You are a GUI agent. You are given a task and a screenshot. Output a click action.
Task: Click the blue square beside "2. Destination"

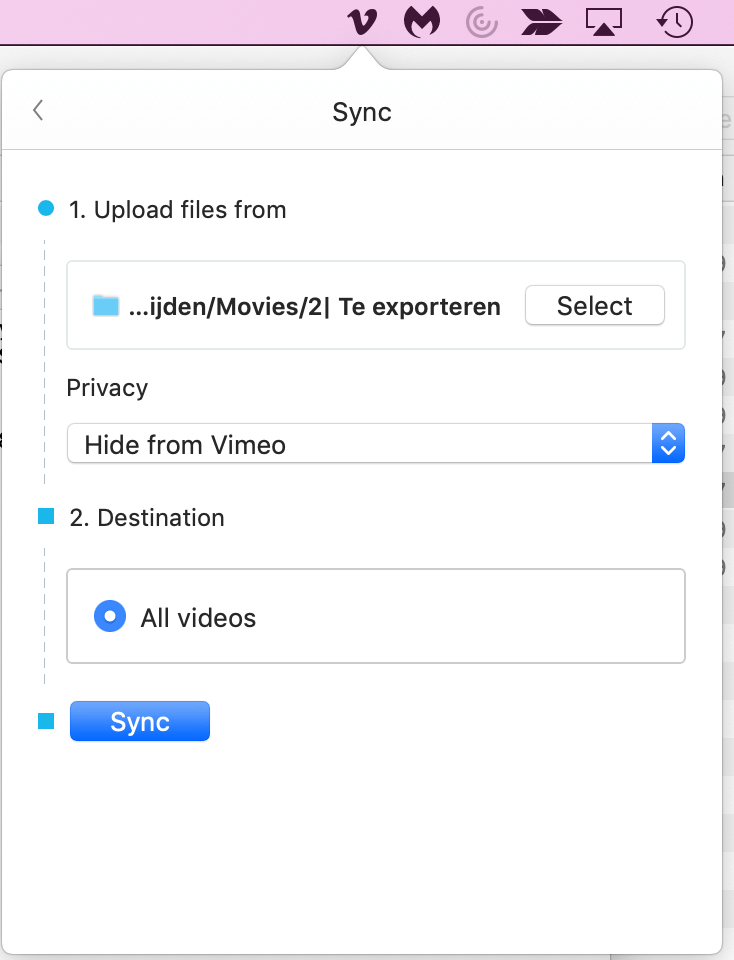(45, 517)
